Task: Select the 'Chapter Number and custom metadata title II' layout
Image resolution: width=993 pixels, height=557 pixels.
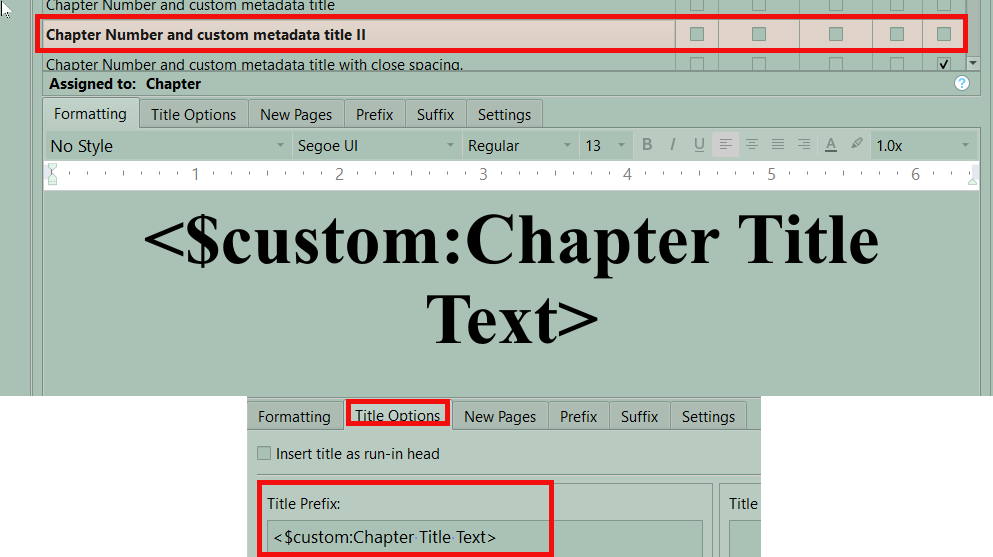Action: pyautogui.click(x=206, y=35)
